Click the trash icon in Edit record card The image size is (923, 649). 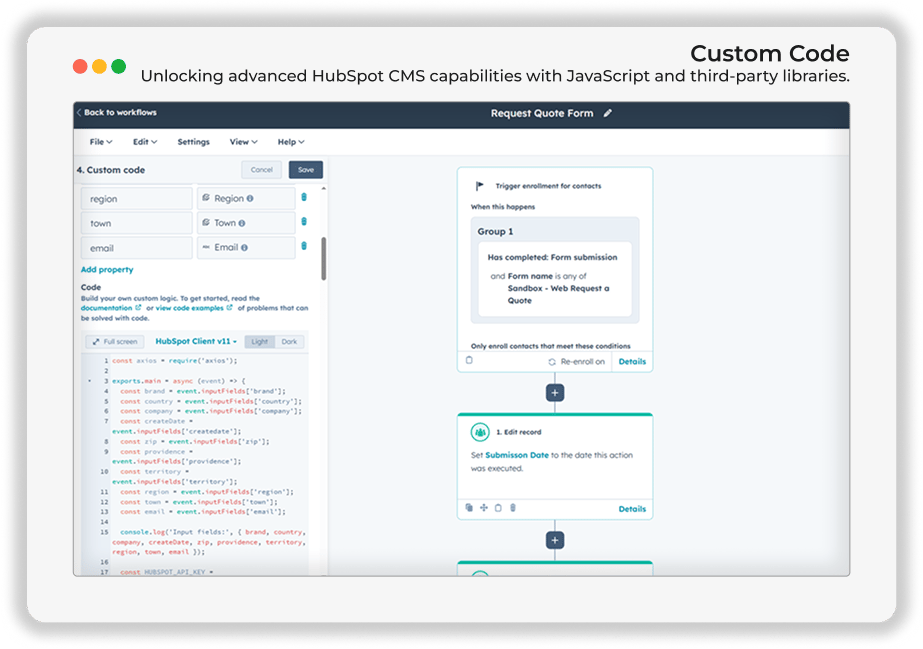tap(513, 507)
